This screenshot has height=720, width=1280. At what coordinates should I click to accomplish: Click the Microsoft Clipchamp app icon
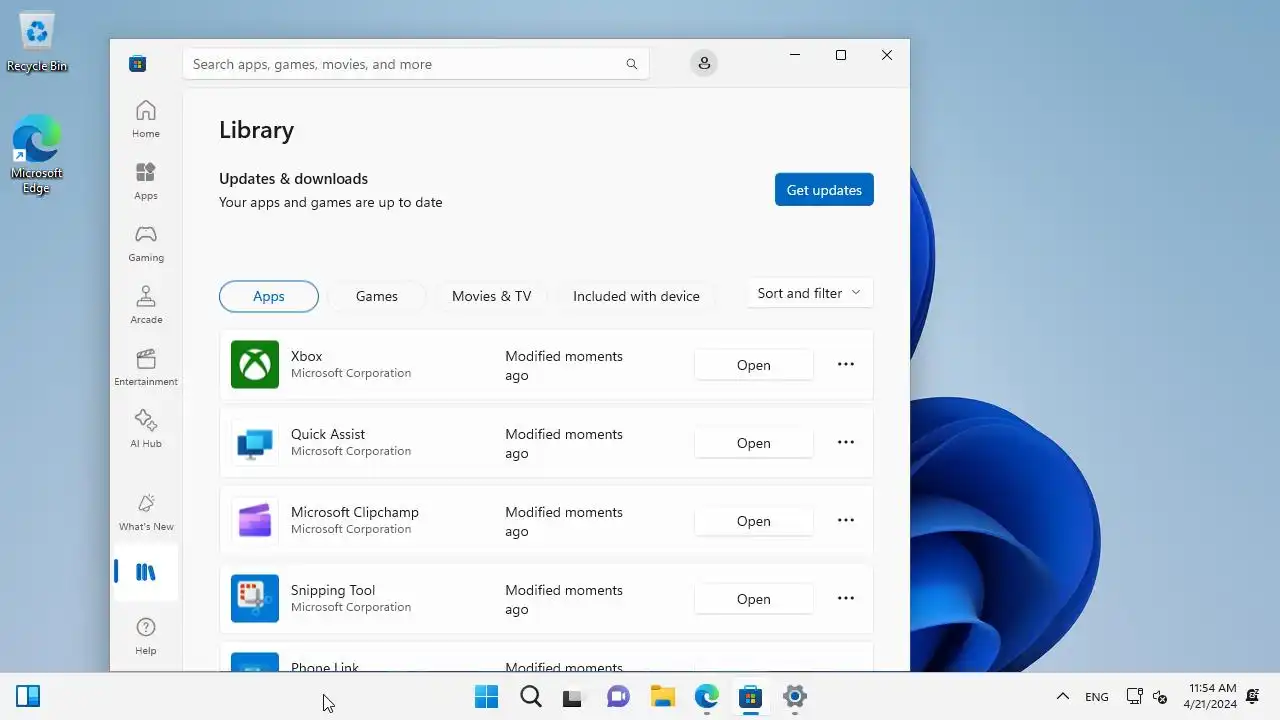click(x=255, y=520)
